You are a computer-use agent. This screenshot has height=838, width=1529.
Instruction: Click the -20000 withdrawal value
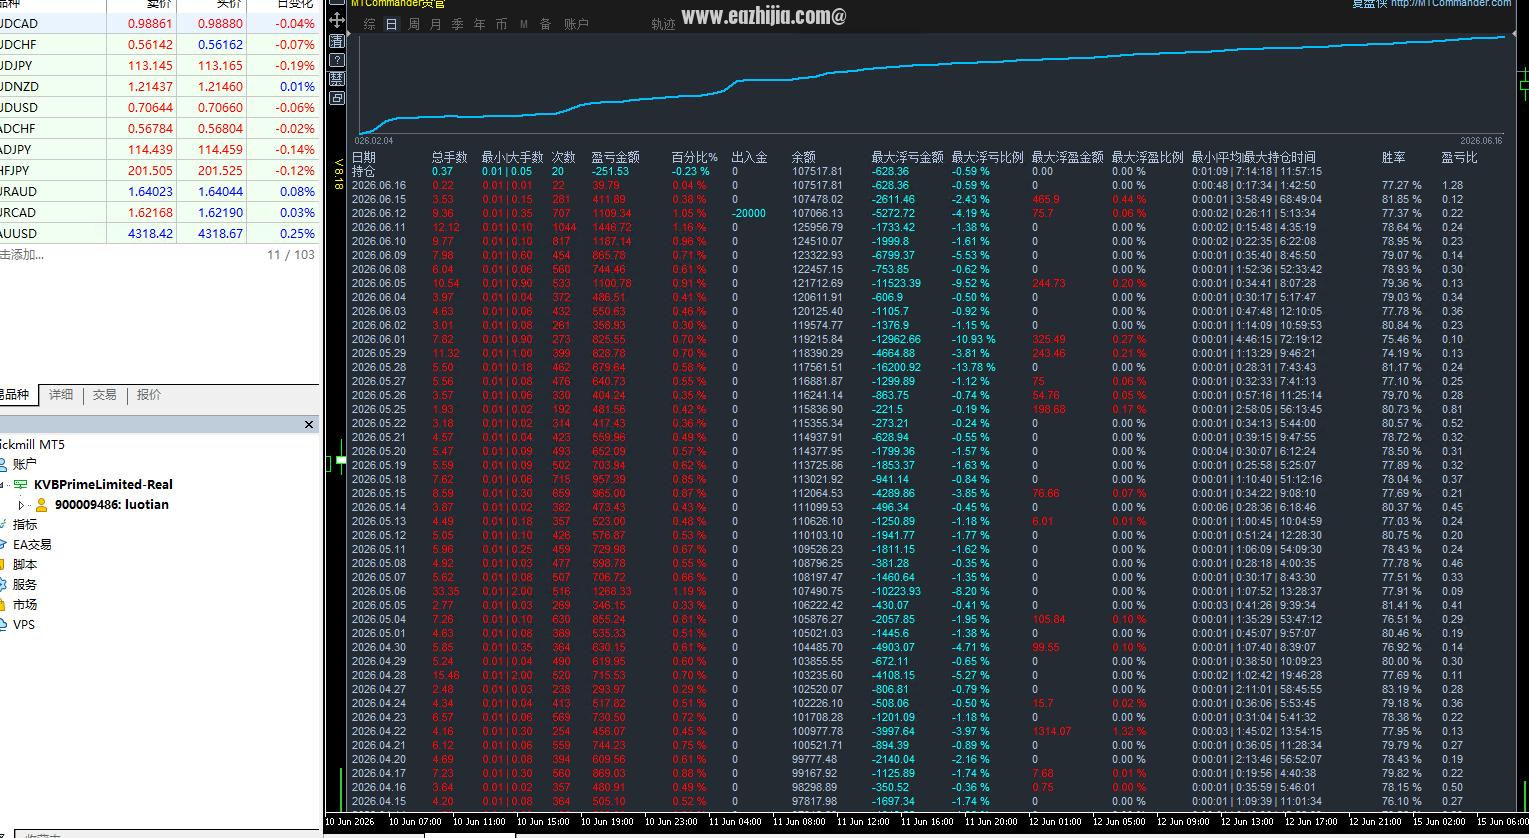(x=749, y=213)
